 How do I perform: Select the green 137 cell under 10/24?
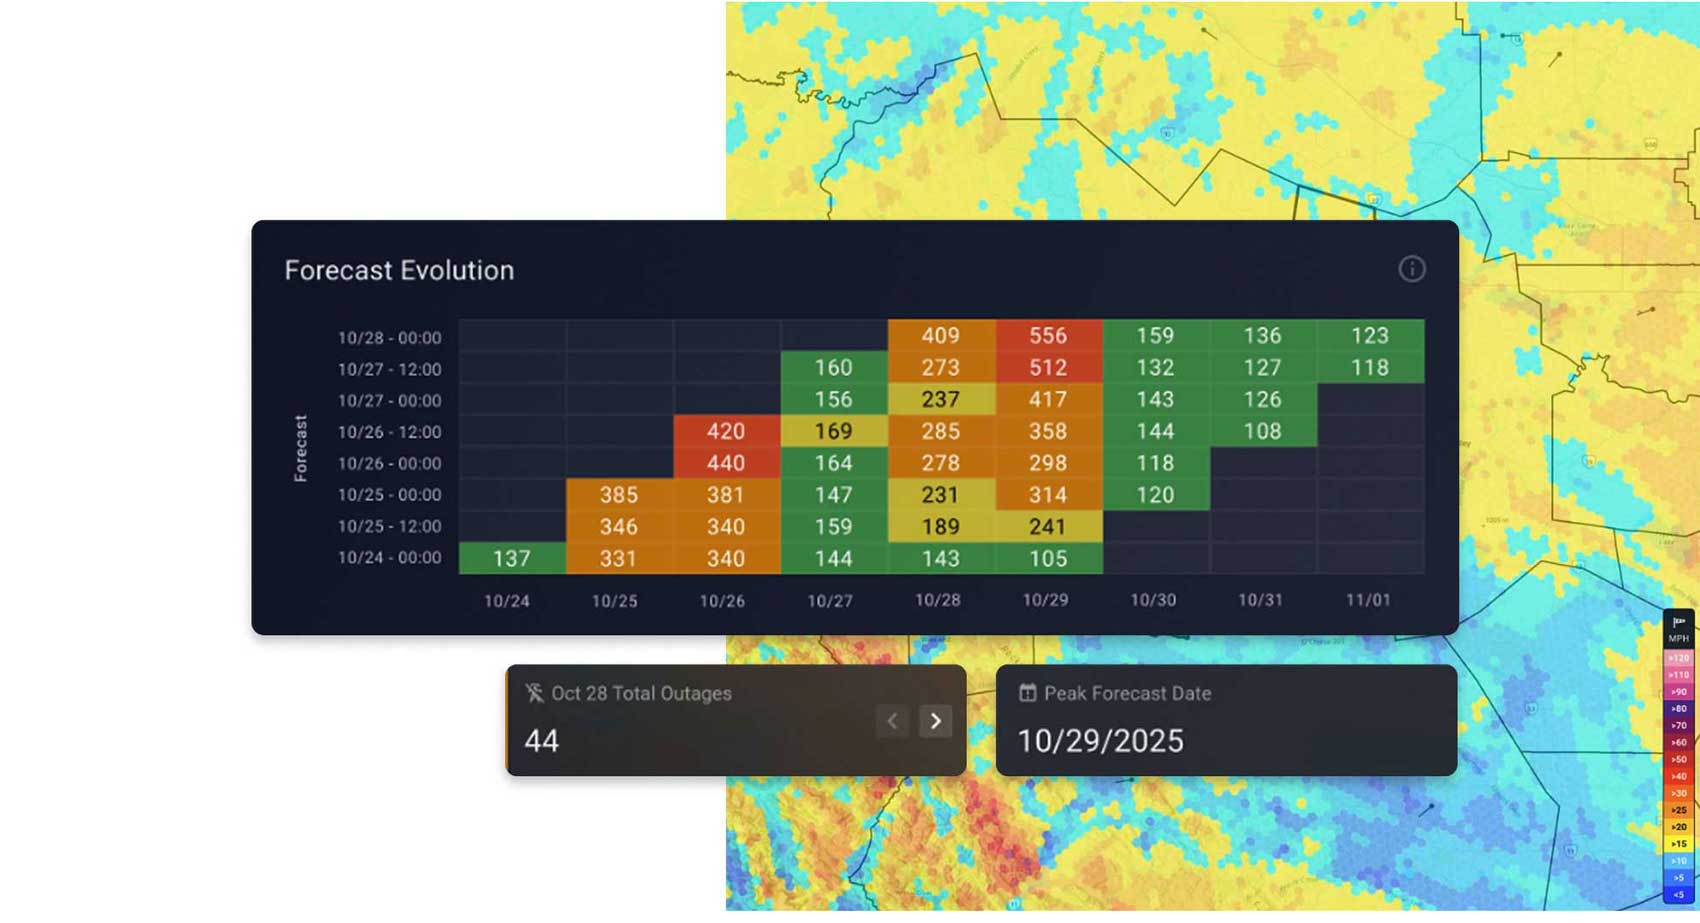[x=512, y=558]
